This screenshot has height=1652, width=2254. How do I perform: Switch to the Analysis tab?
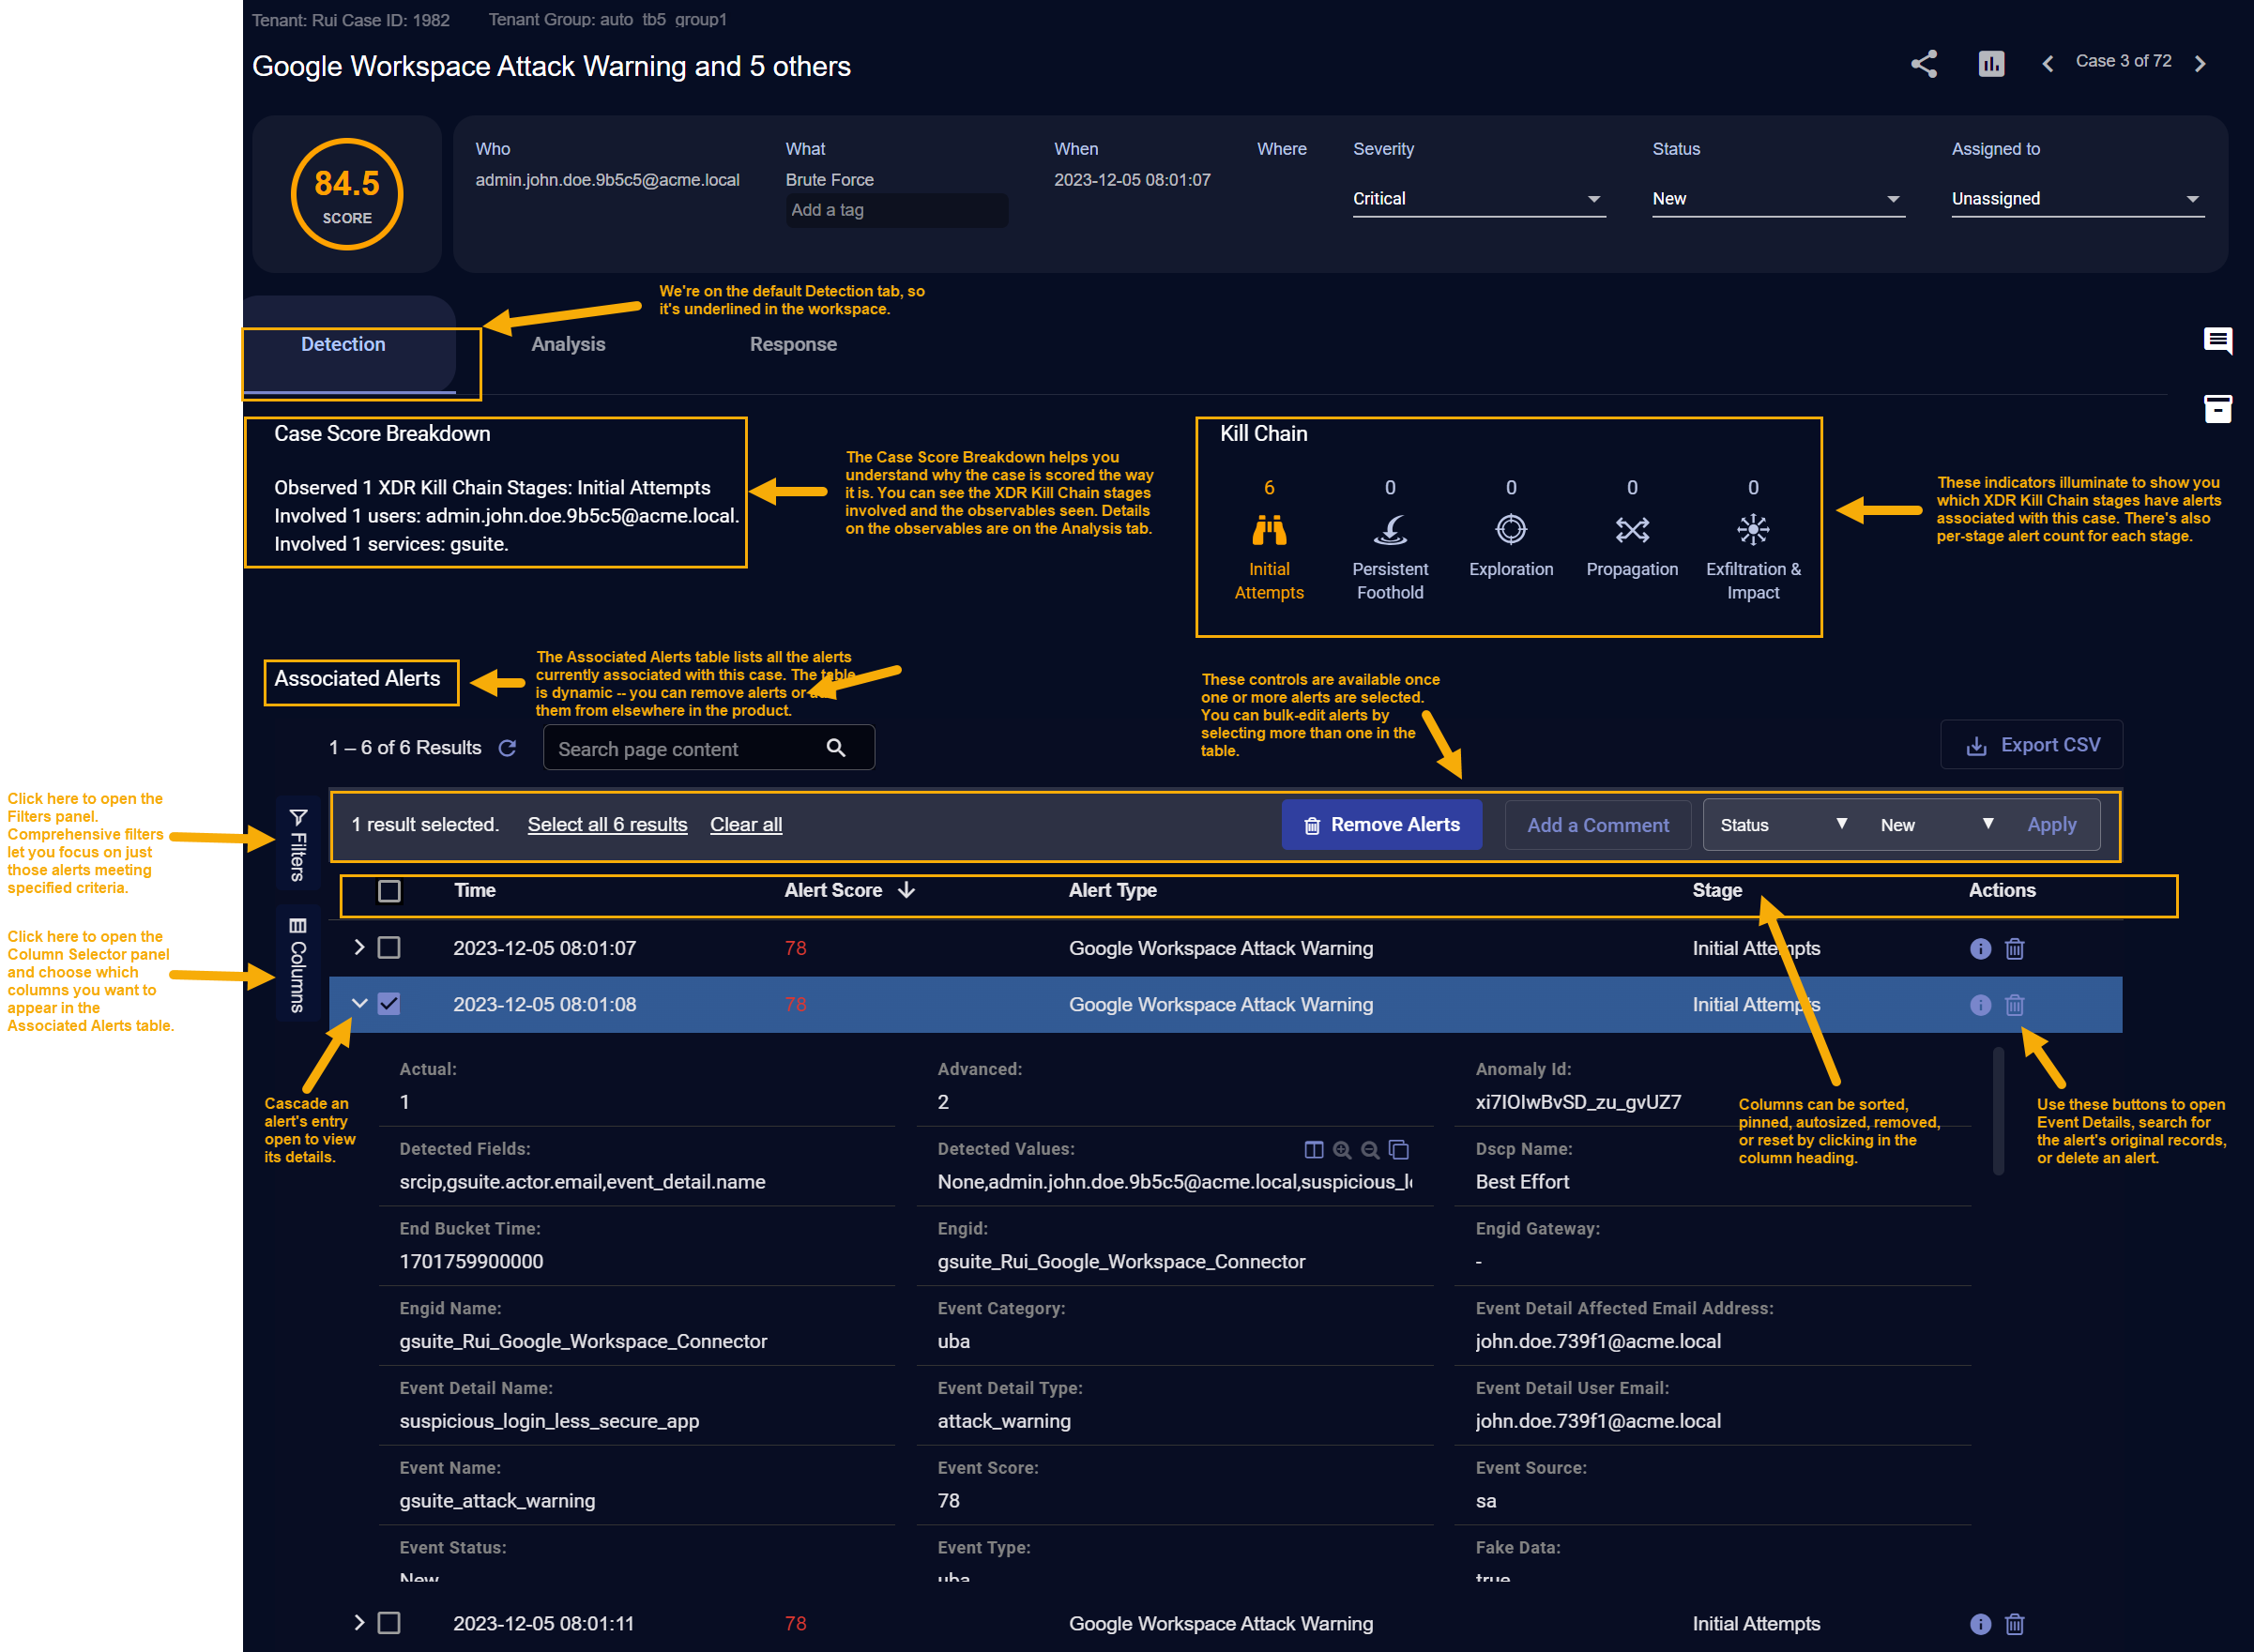[568, 344]
